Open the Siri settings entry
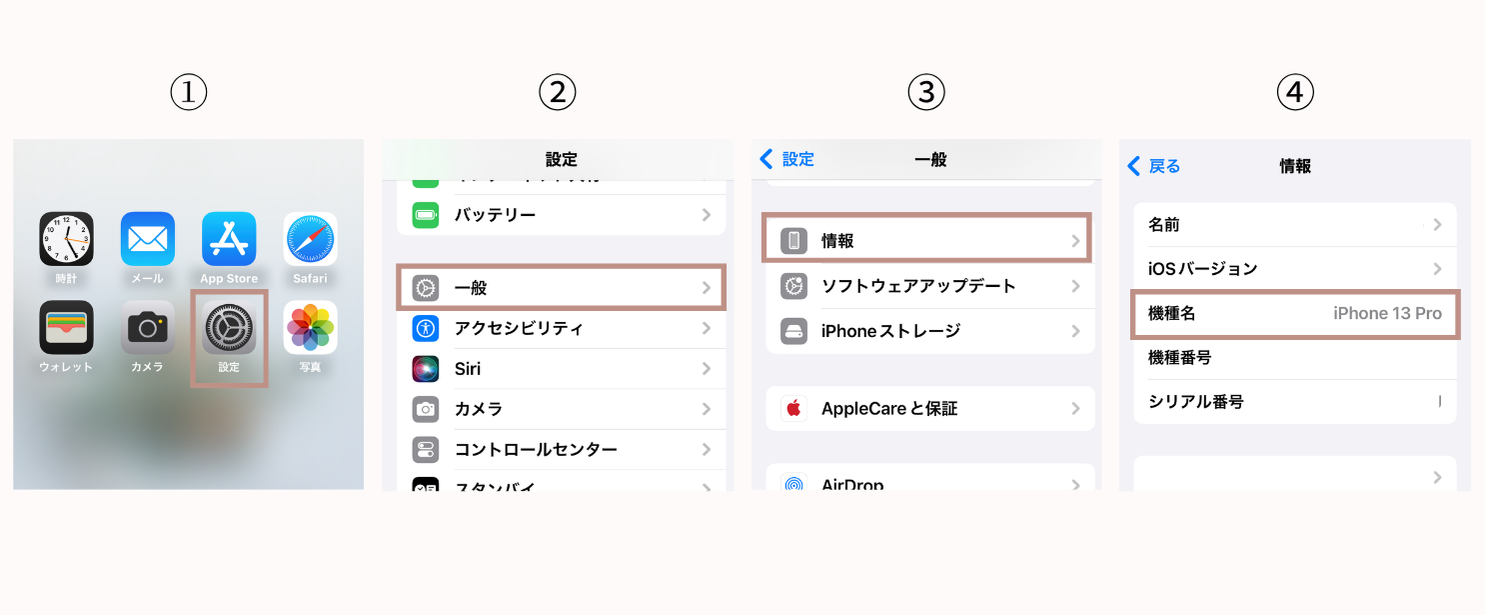 (x=560, y=368)
